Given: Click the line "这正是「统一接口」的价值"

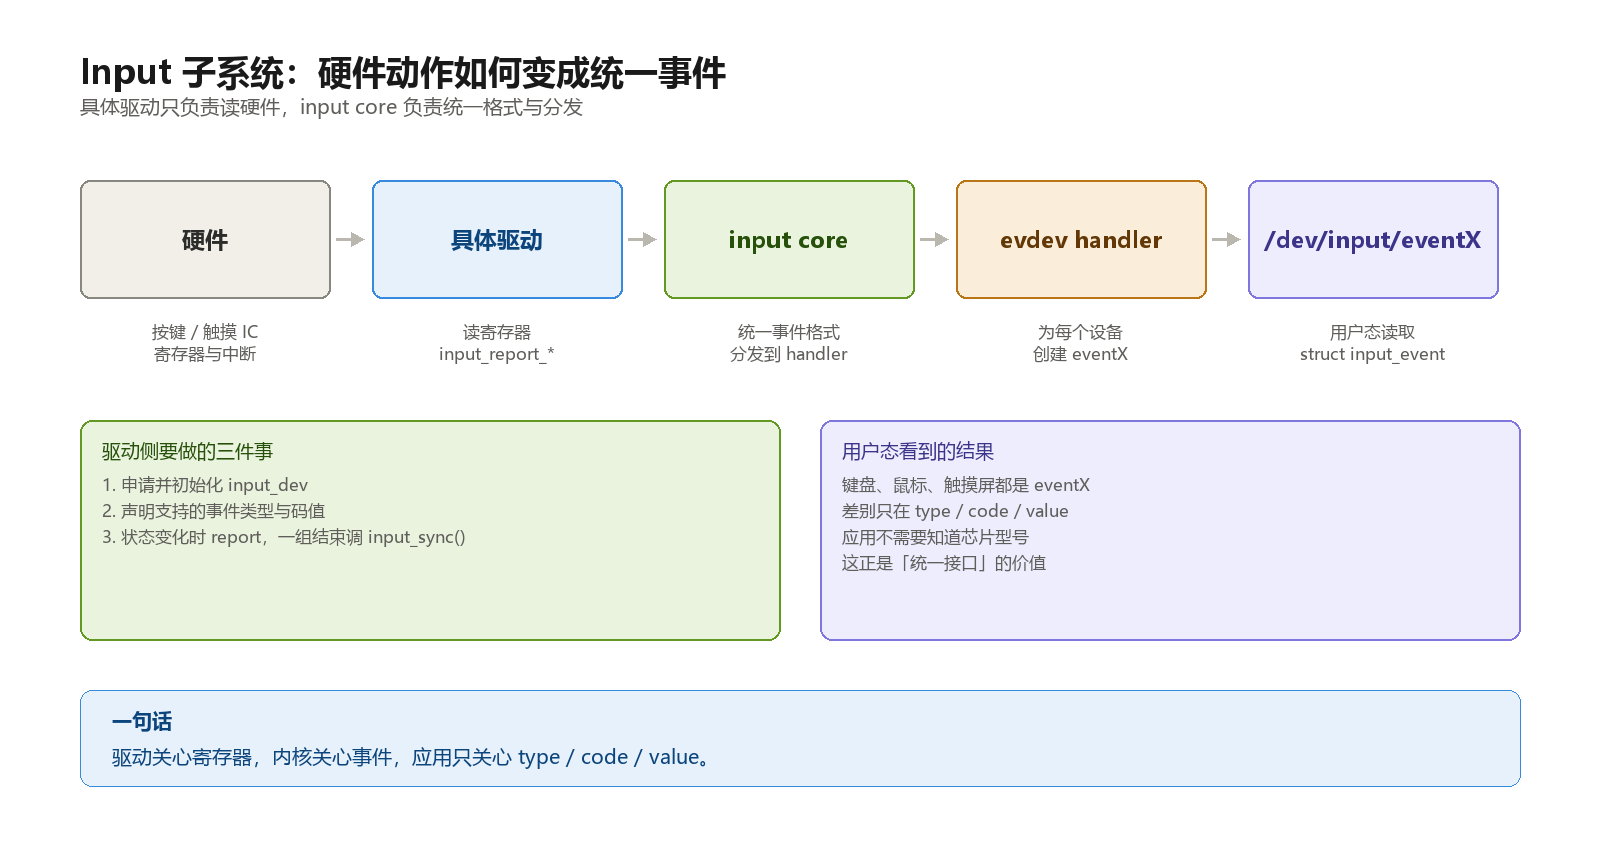Looking at the screenshot, I should click(944, 563).
